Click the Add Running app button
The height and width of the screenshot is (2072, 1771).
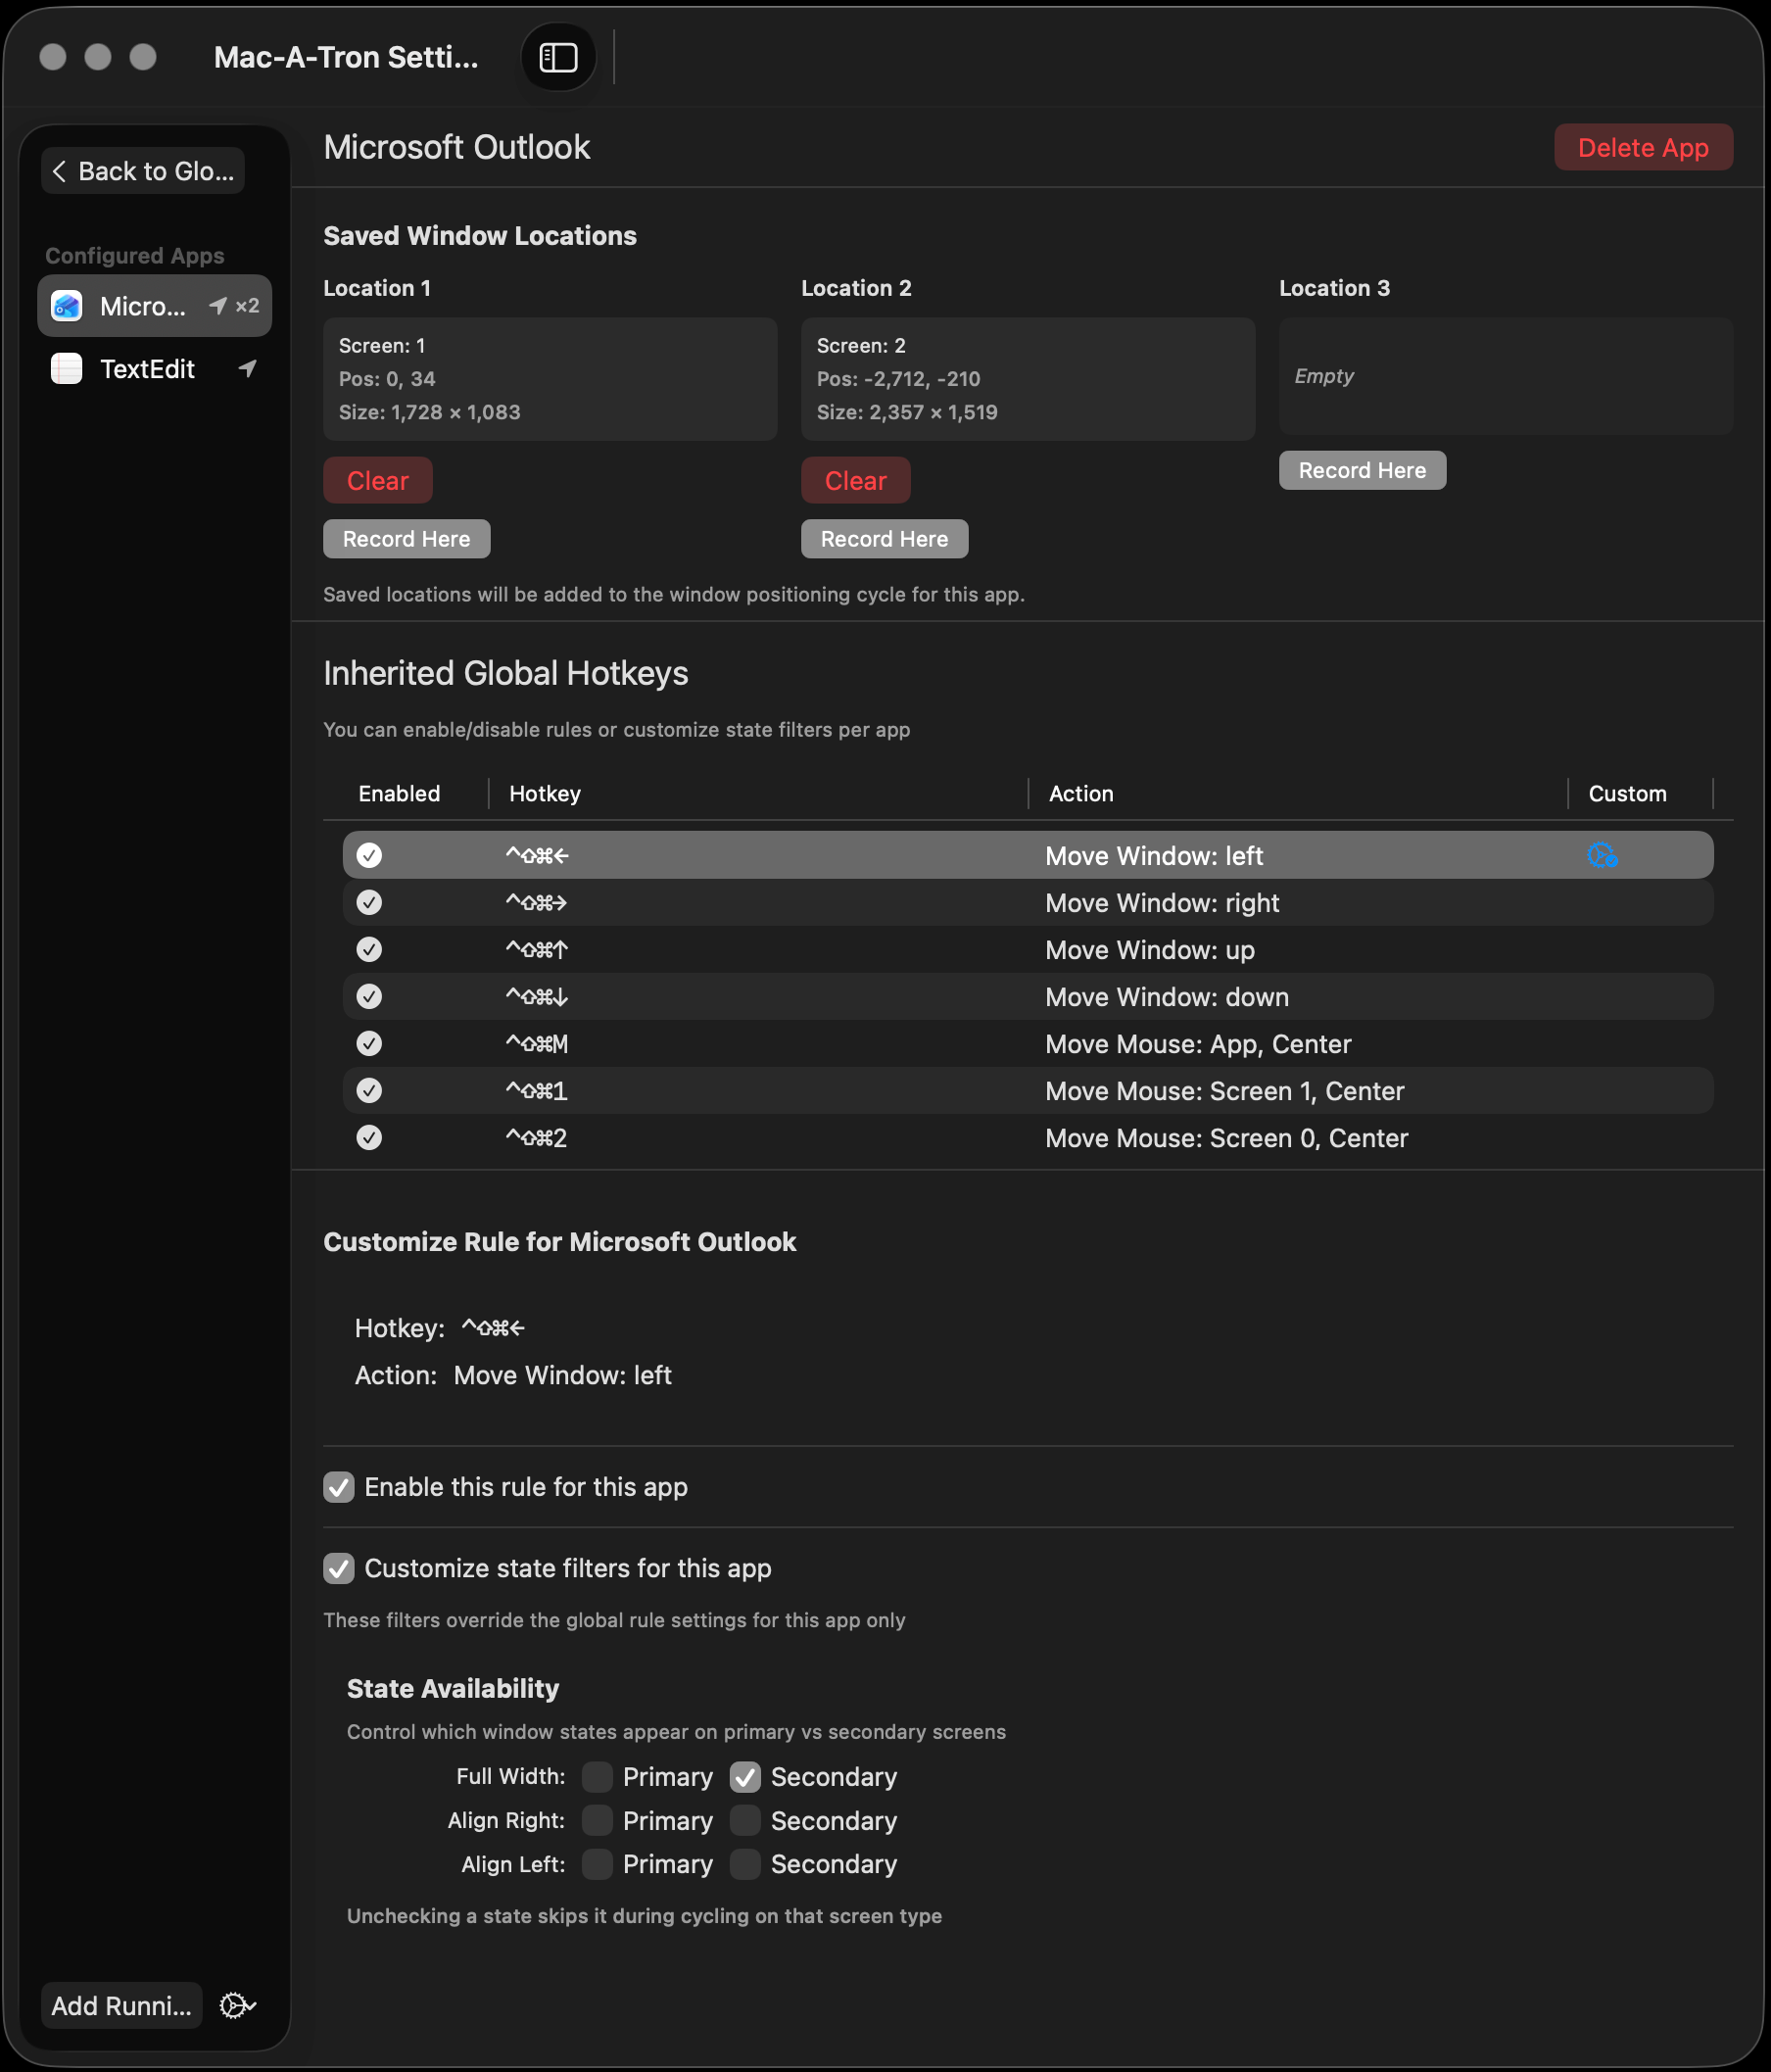tap(121, 2006)
